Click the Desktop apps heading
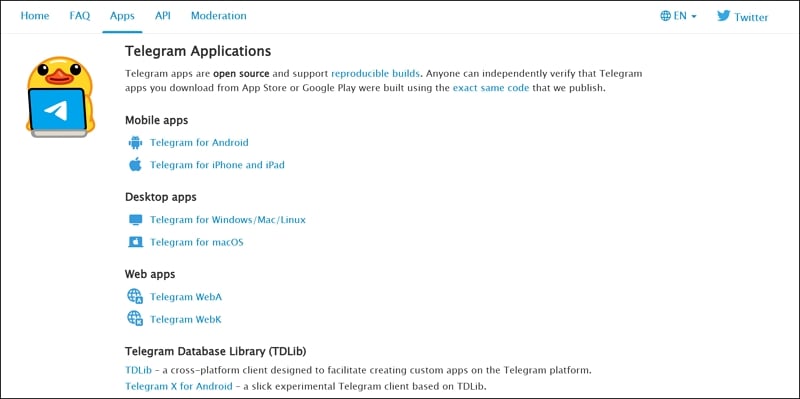This screenshot has width=800, height=399. pyautogui.click(x=161, y=197)
